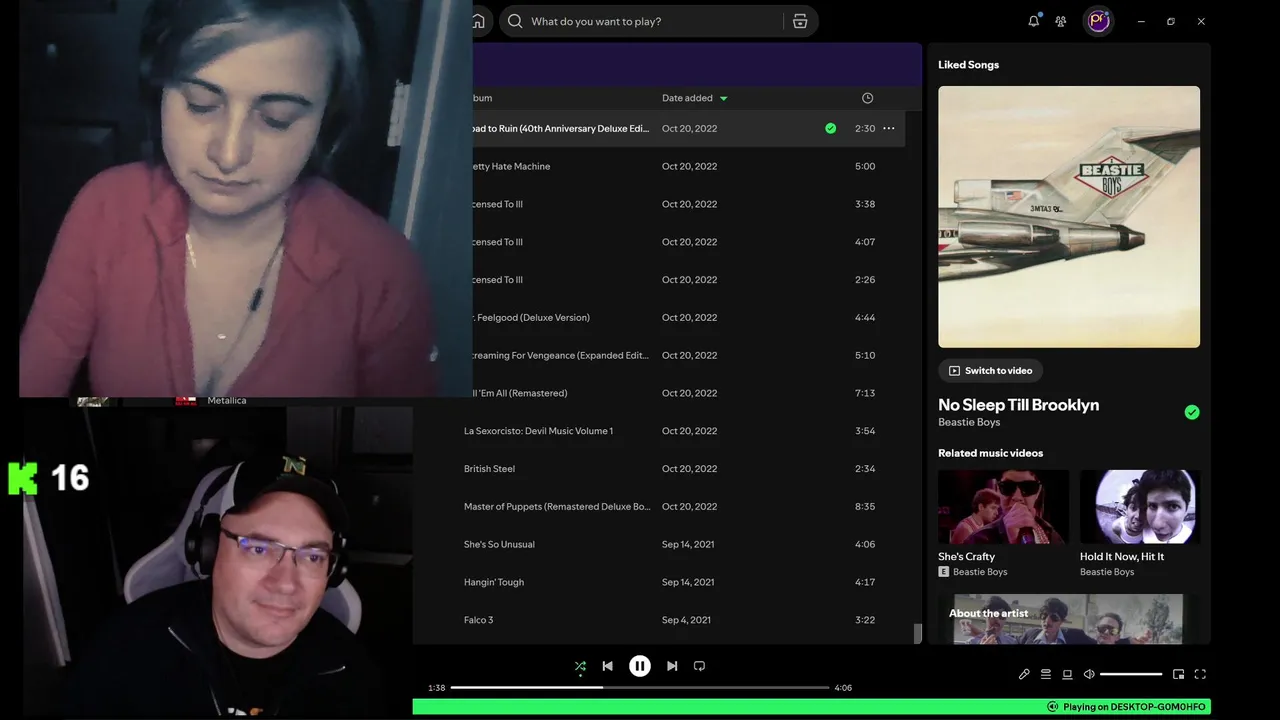Open the Hangin' Tough album
Screen dimensions: 1280x720
tap(494, 582)
